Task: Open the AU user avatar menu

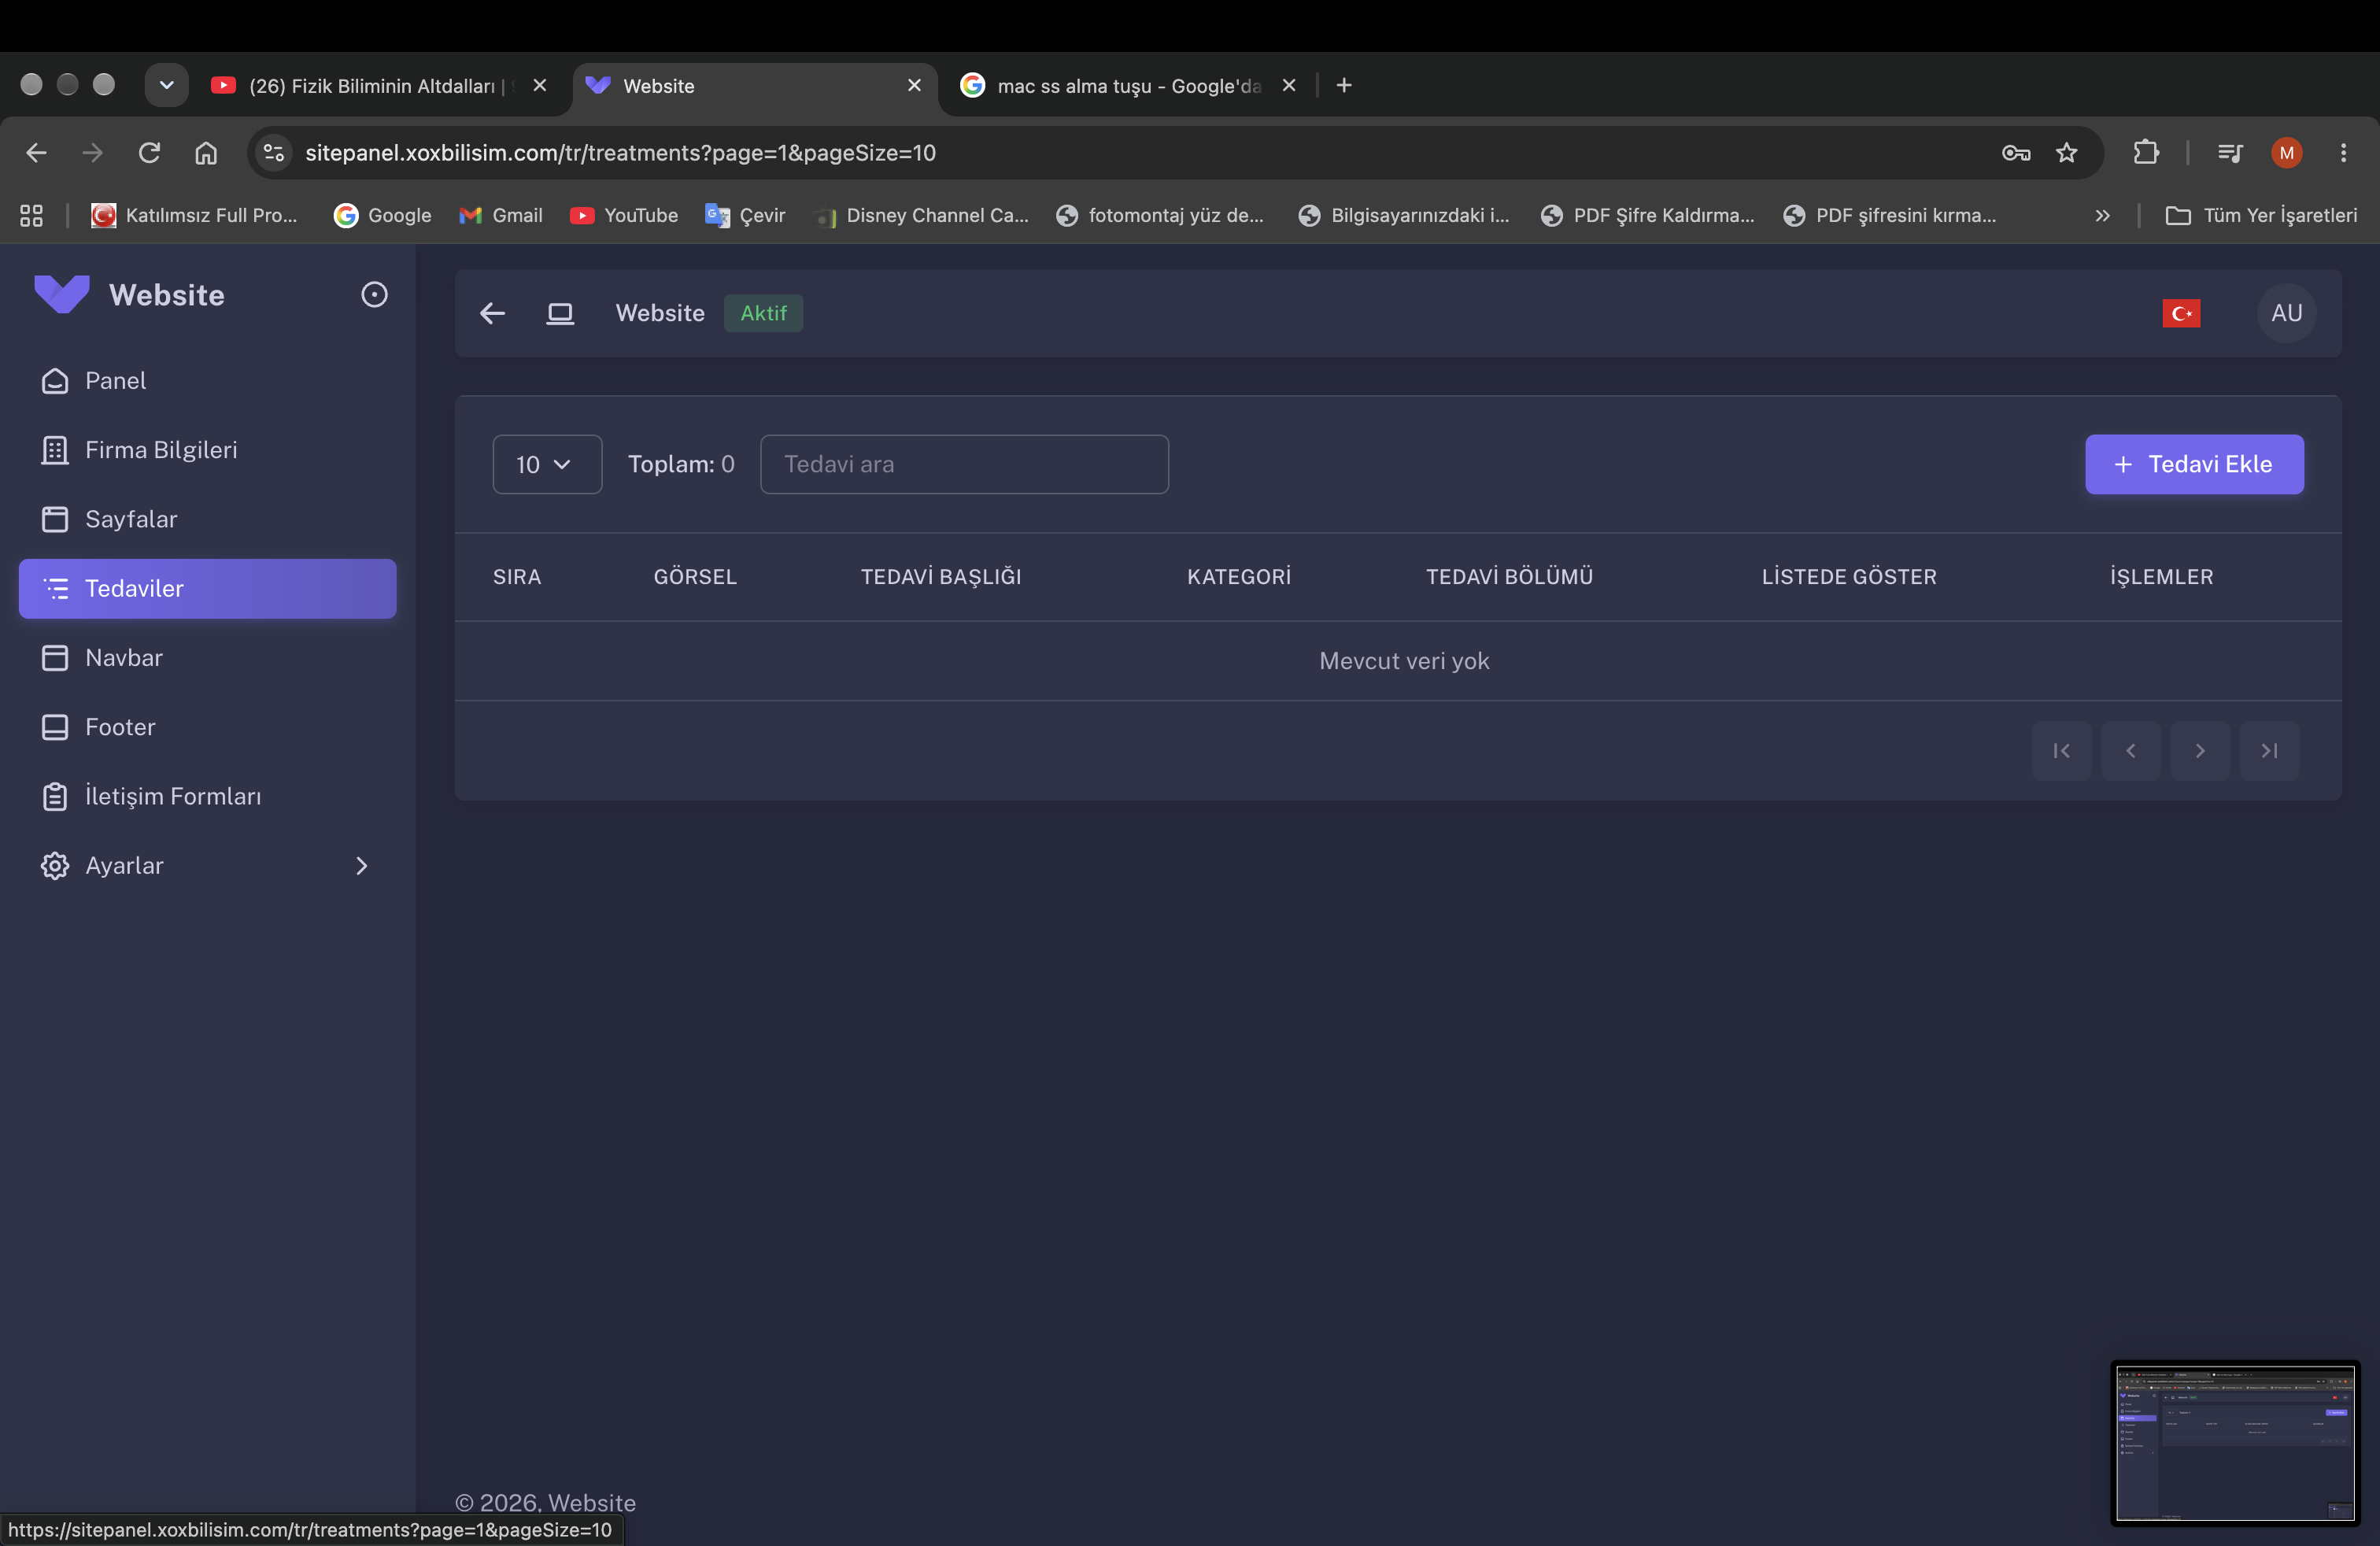Action: click(2286, 313)
